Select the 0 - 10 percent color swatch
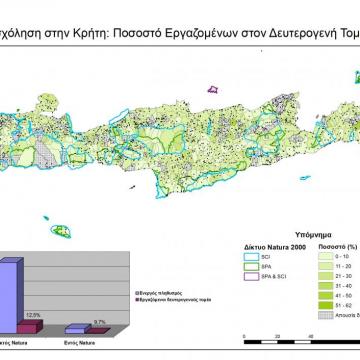The height and width of the screenshot is (360, 360). click(x=326, y=256)
